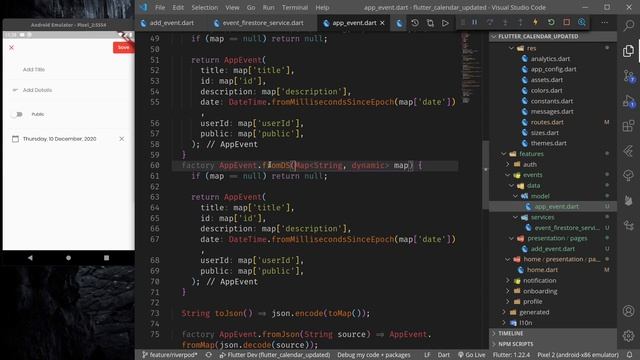The width and height of the screenshot is (640, 360).
Task: Click Pixel 2 device selector in status bar
Action: tap(578, 355)
